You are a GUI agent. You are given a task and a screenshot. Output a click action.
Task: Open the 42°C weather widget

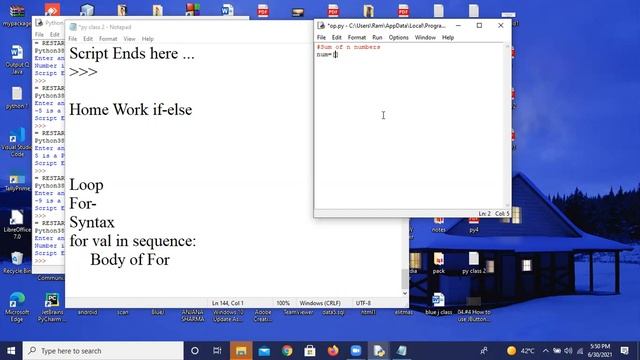coord(520,351)
